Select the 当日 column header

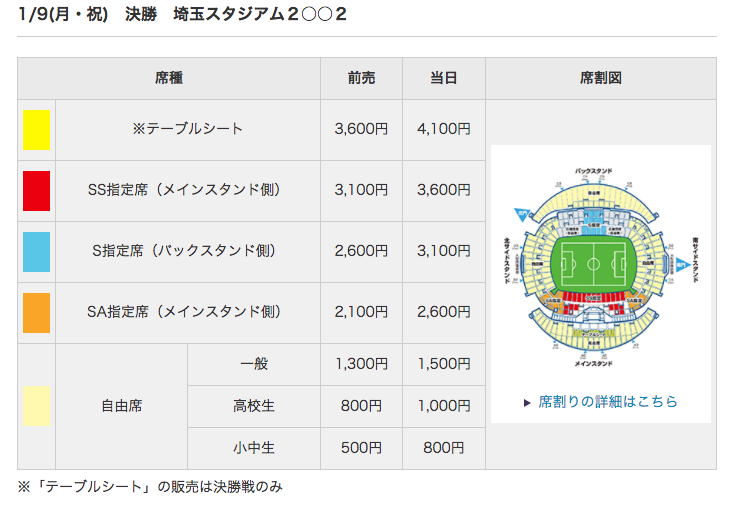(444, 78)
